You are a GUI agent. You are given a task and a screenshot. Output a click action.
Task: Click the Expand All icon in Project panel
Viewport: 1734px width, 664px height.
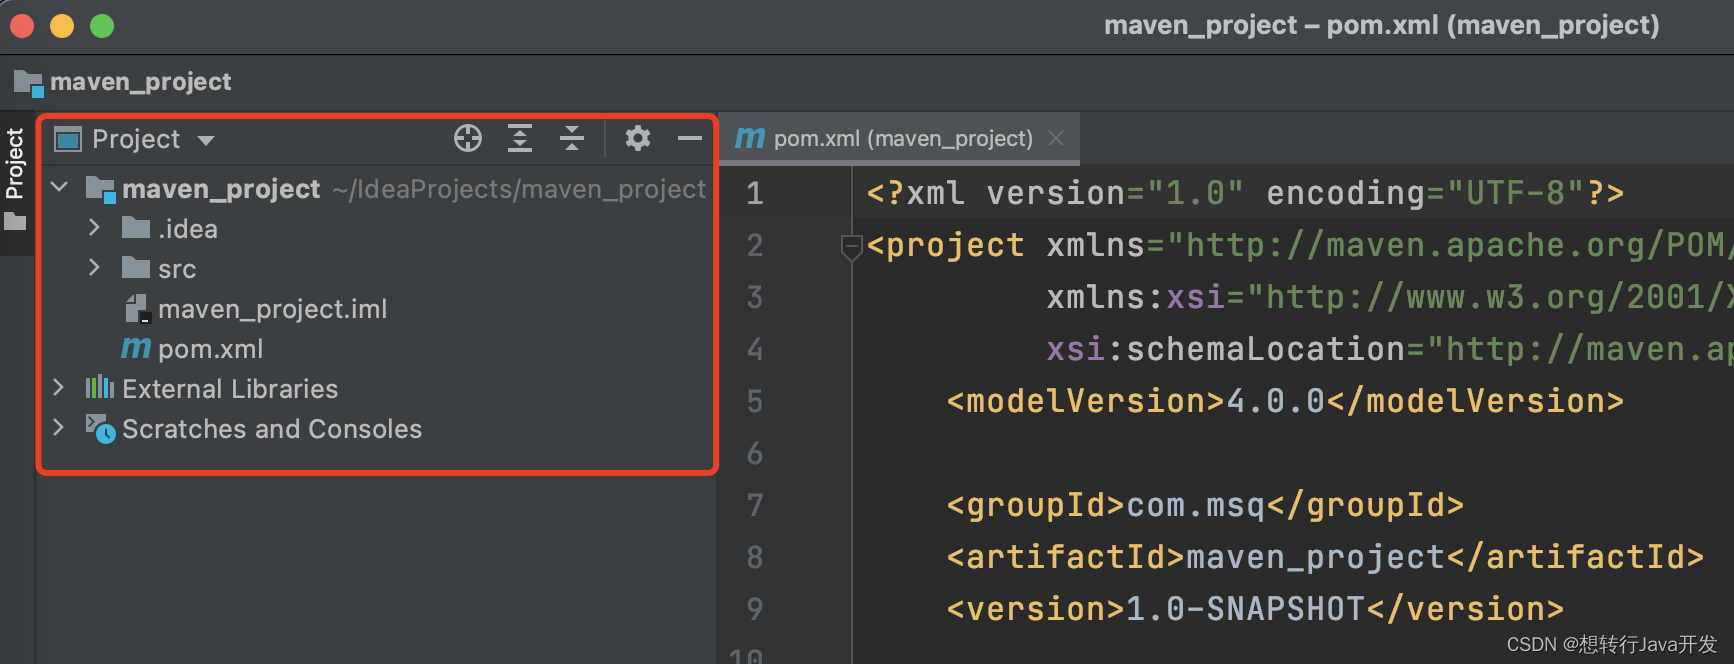520,138
